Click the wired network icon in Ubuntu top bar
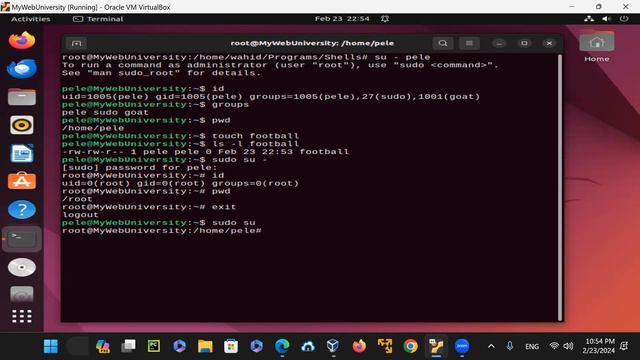This screenshot has width=640, height=360. pos(589,19)
